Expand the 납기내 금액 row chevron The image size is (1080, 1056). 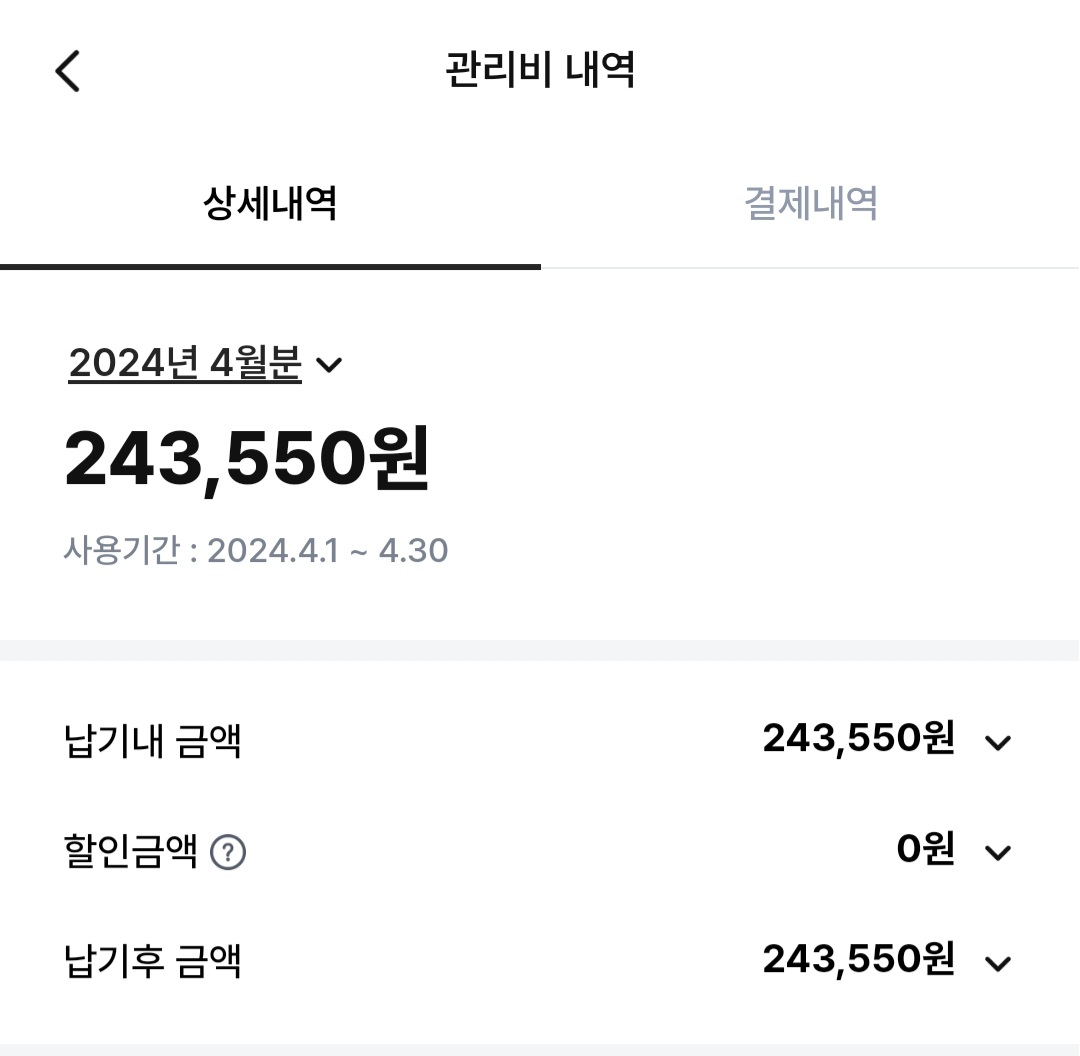(x=998, y=742)
